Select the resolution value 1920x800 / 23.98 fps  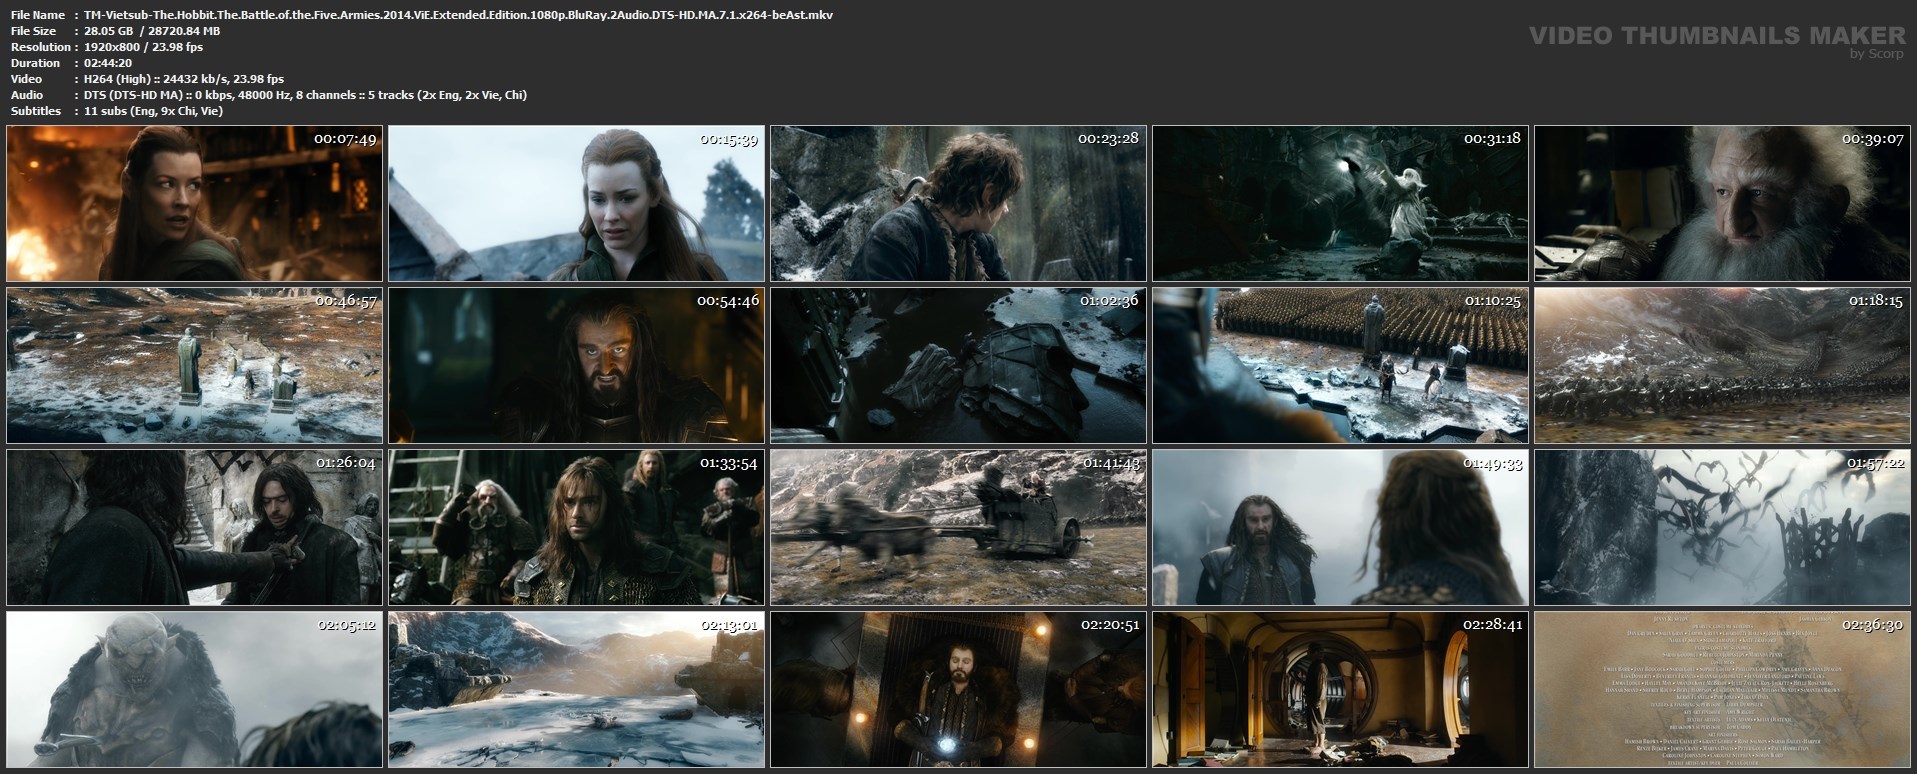[x=144, y=47]
